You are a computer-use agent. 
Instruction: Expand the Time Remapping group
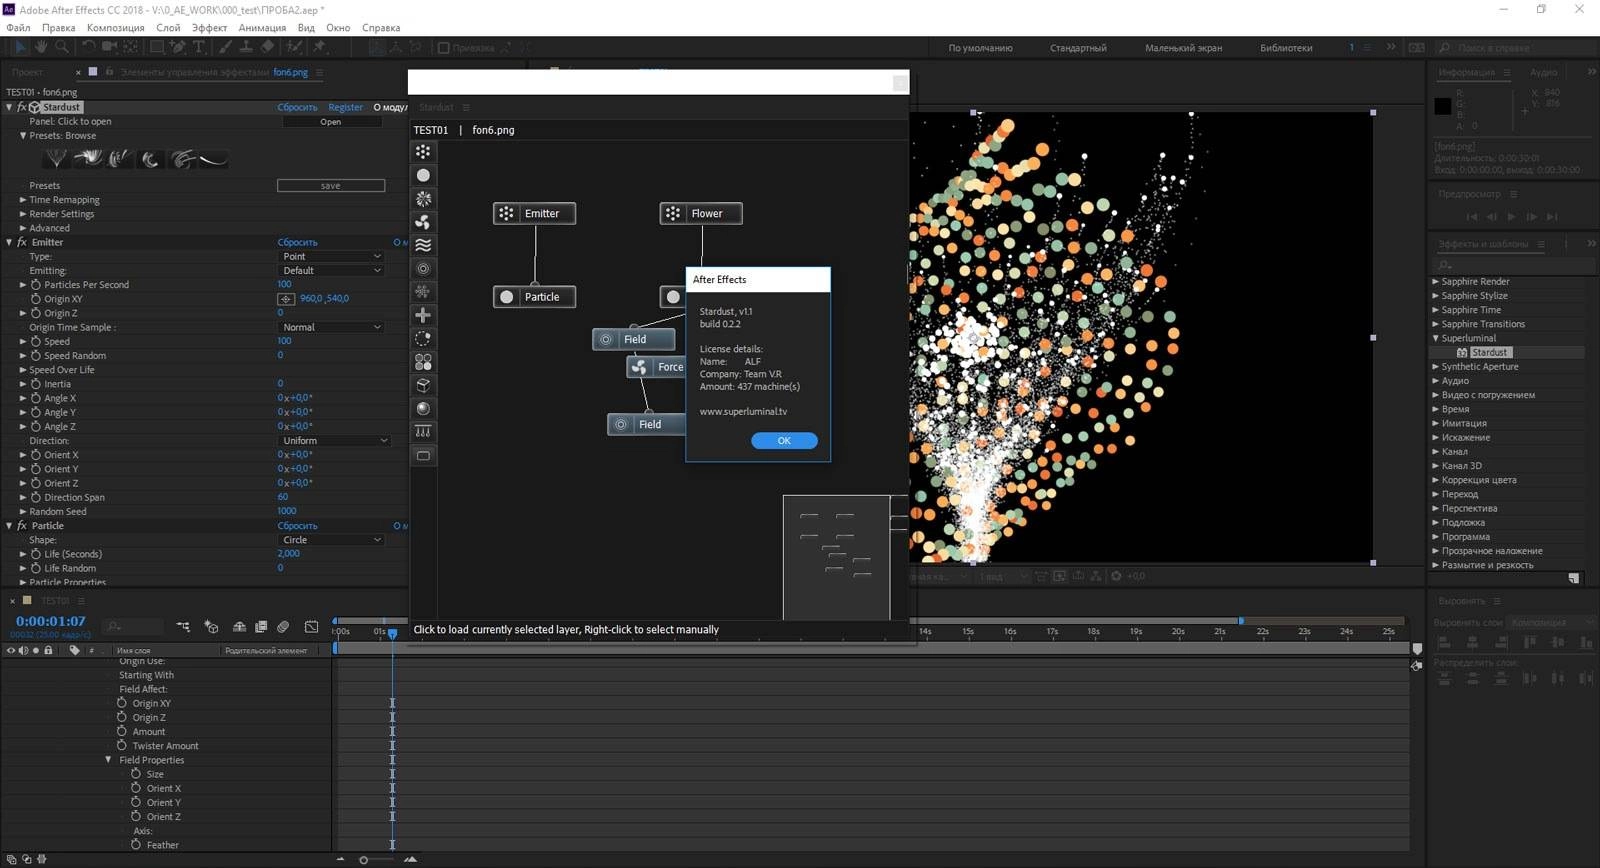23,200
